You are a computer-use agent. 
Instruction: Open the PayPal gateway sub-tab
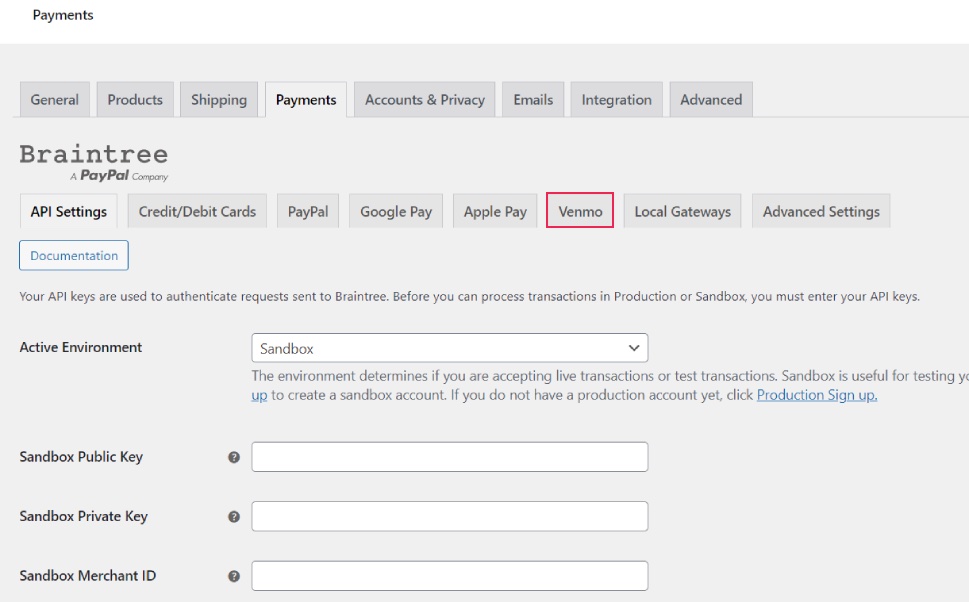click(308, 211)
